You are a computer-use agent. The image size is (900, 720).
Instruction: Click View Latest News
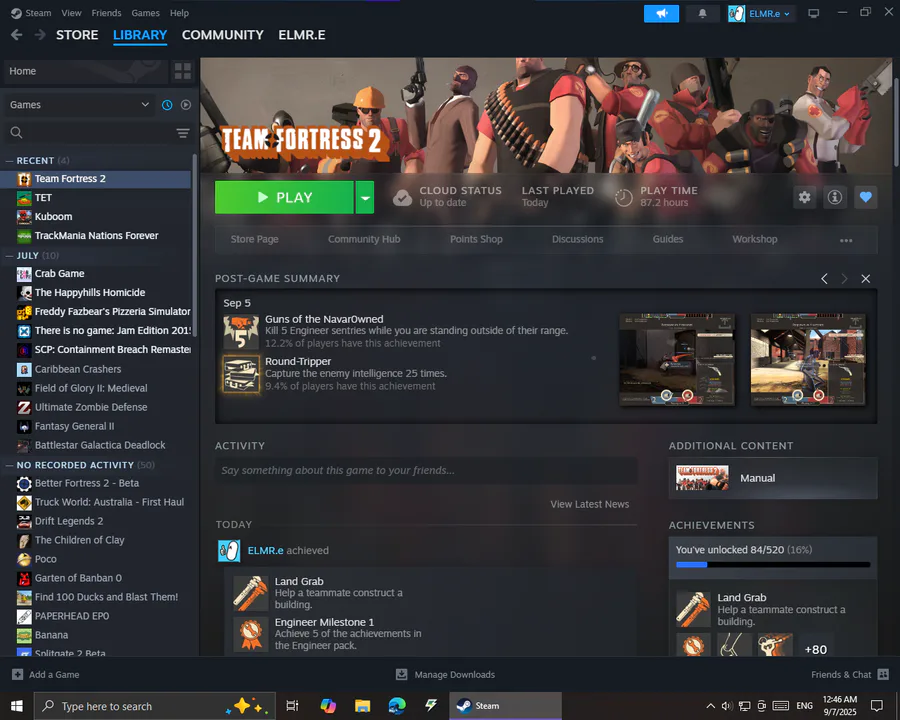tap(589, 504)
